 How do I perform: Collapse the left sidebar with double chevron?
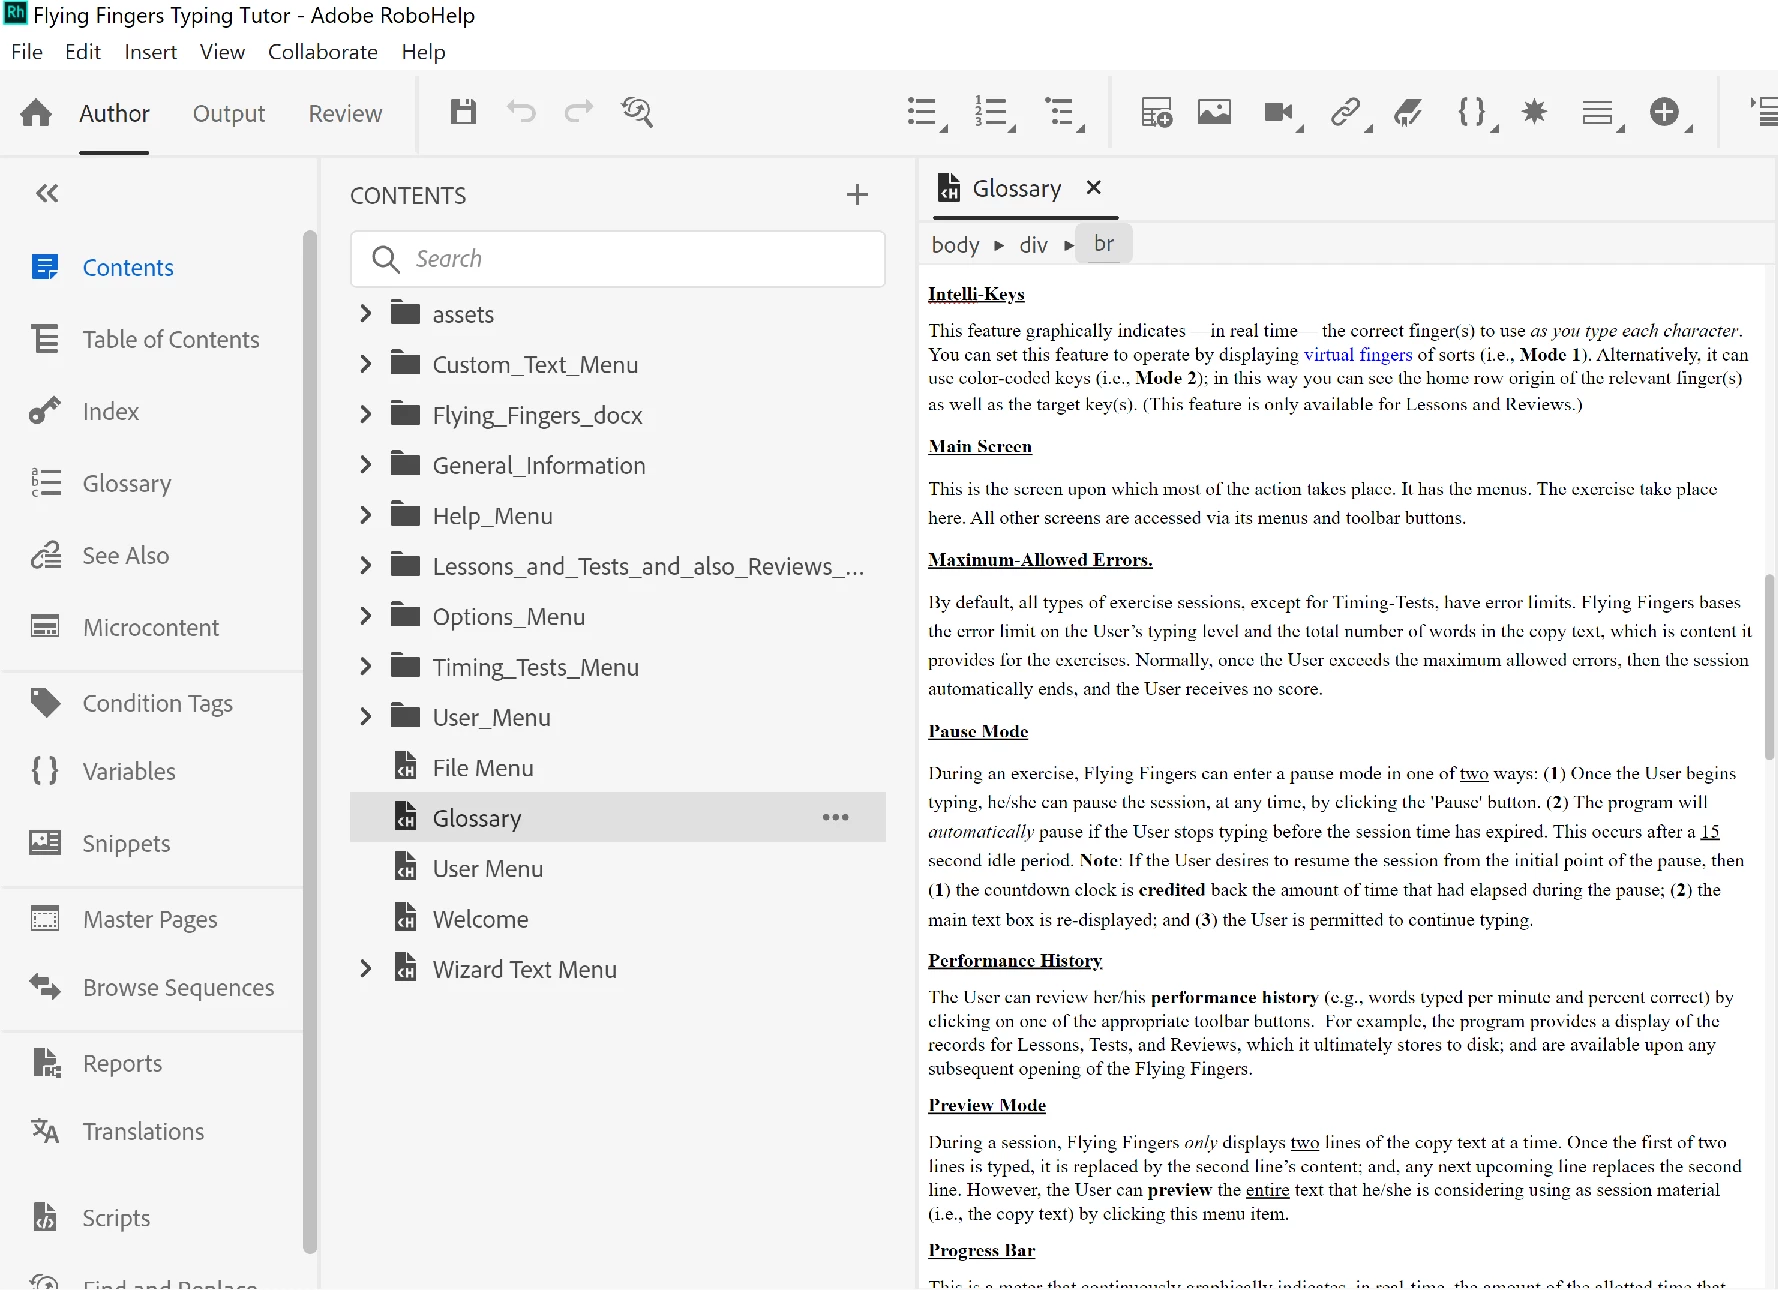click(47, 193)
